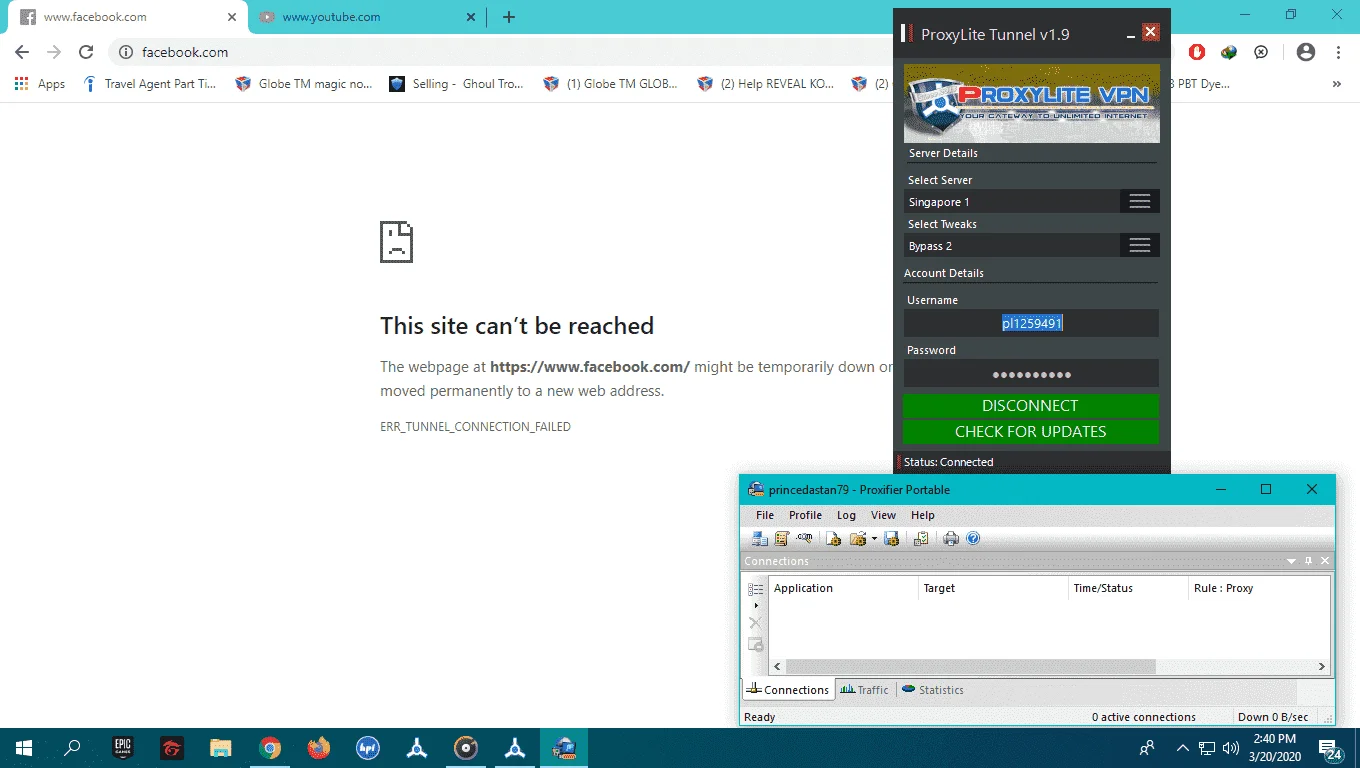
Task: Open the Apps bookmarks shortcut
Action: point(40,84)
